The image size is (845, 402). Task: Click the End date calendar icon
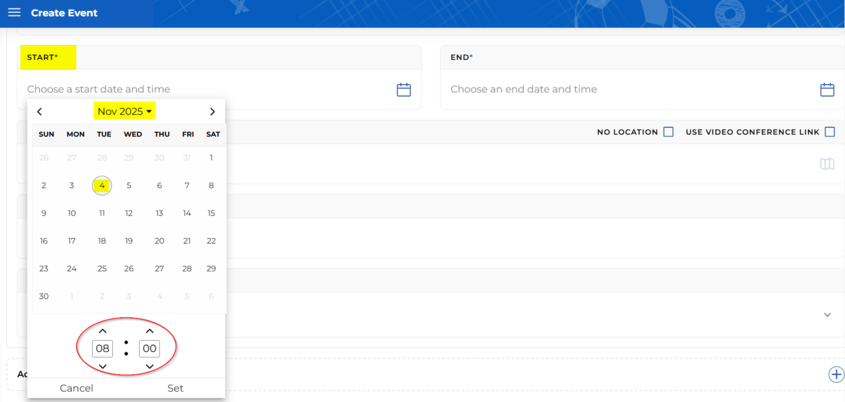click(826, 90)
